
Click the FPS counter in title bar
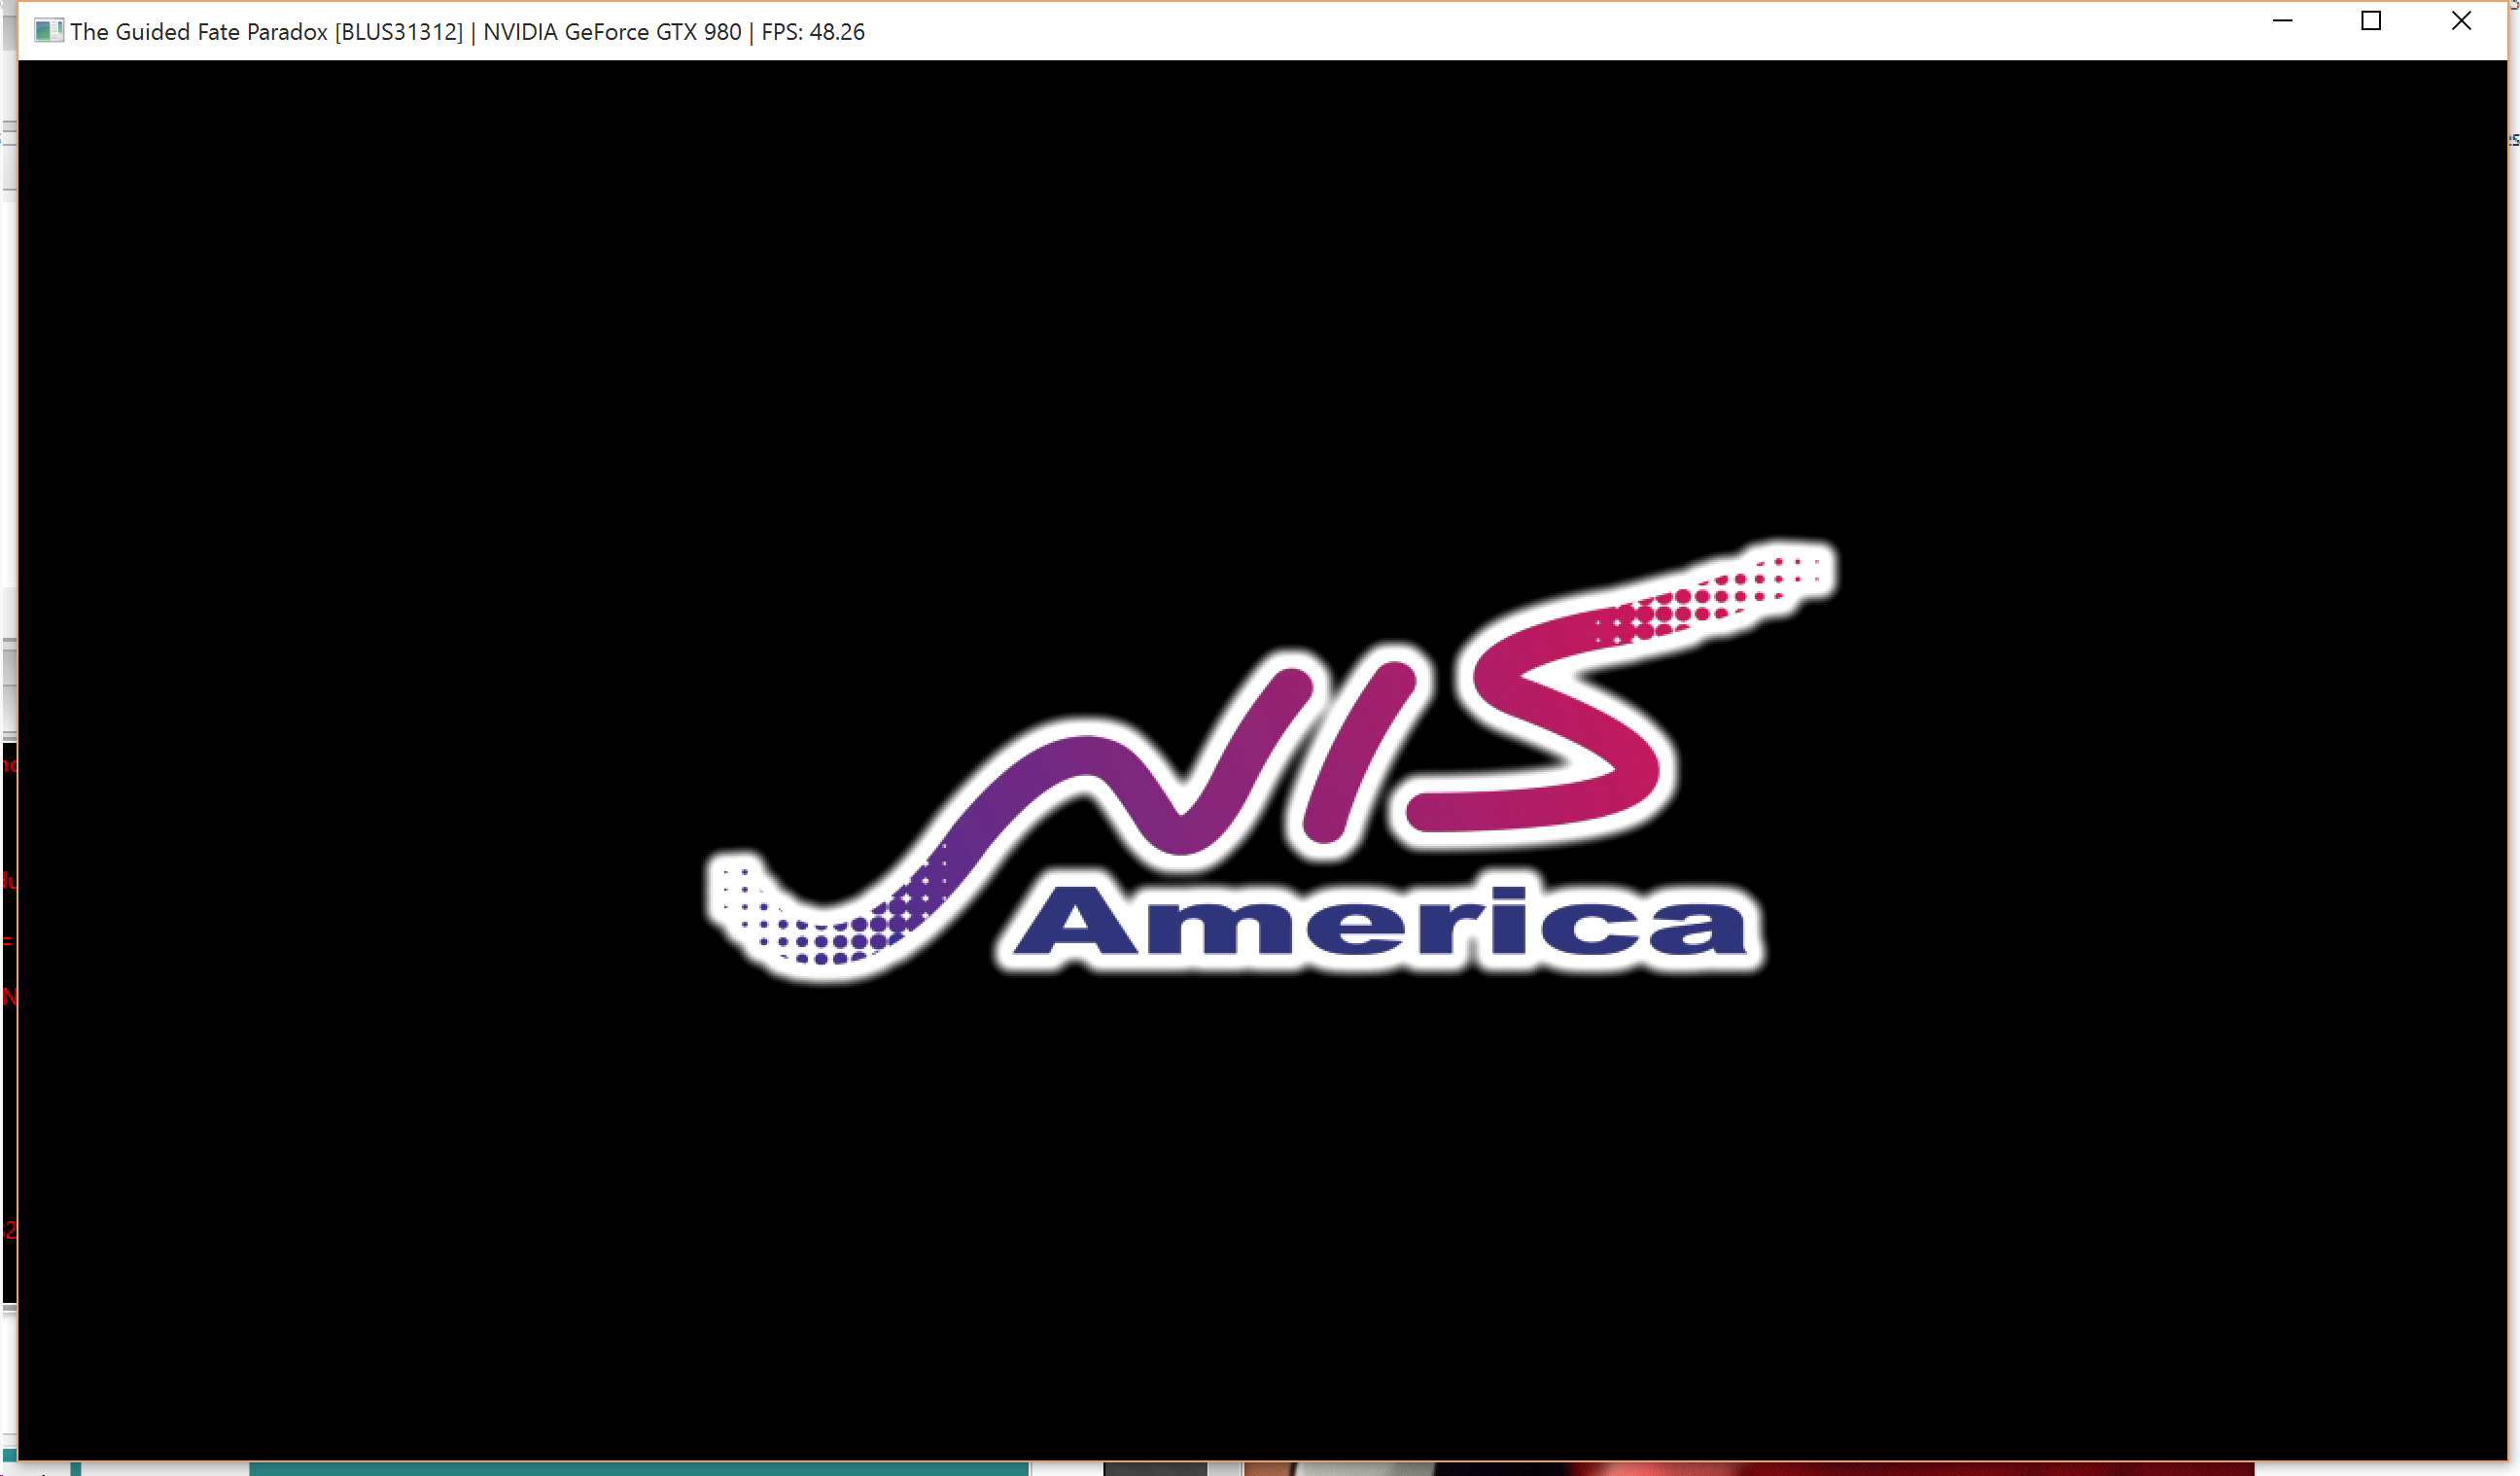(x=812, y=32)
